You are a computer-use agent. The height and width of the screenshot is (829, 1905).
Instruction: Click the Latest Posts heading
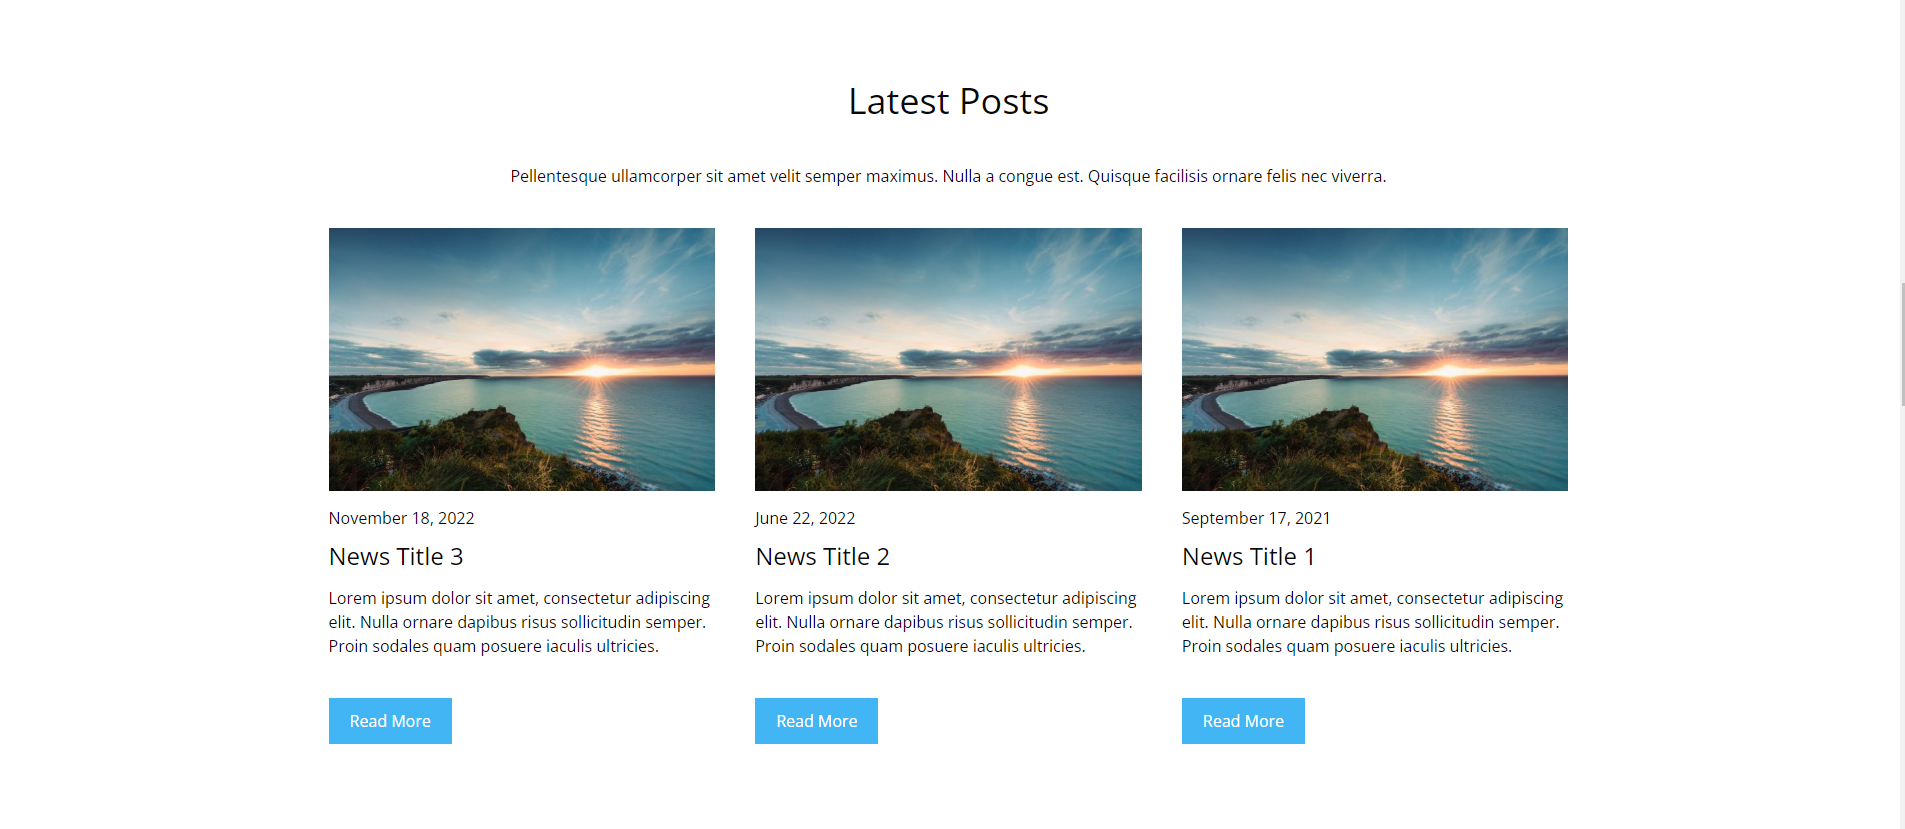tap(948, 101)
